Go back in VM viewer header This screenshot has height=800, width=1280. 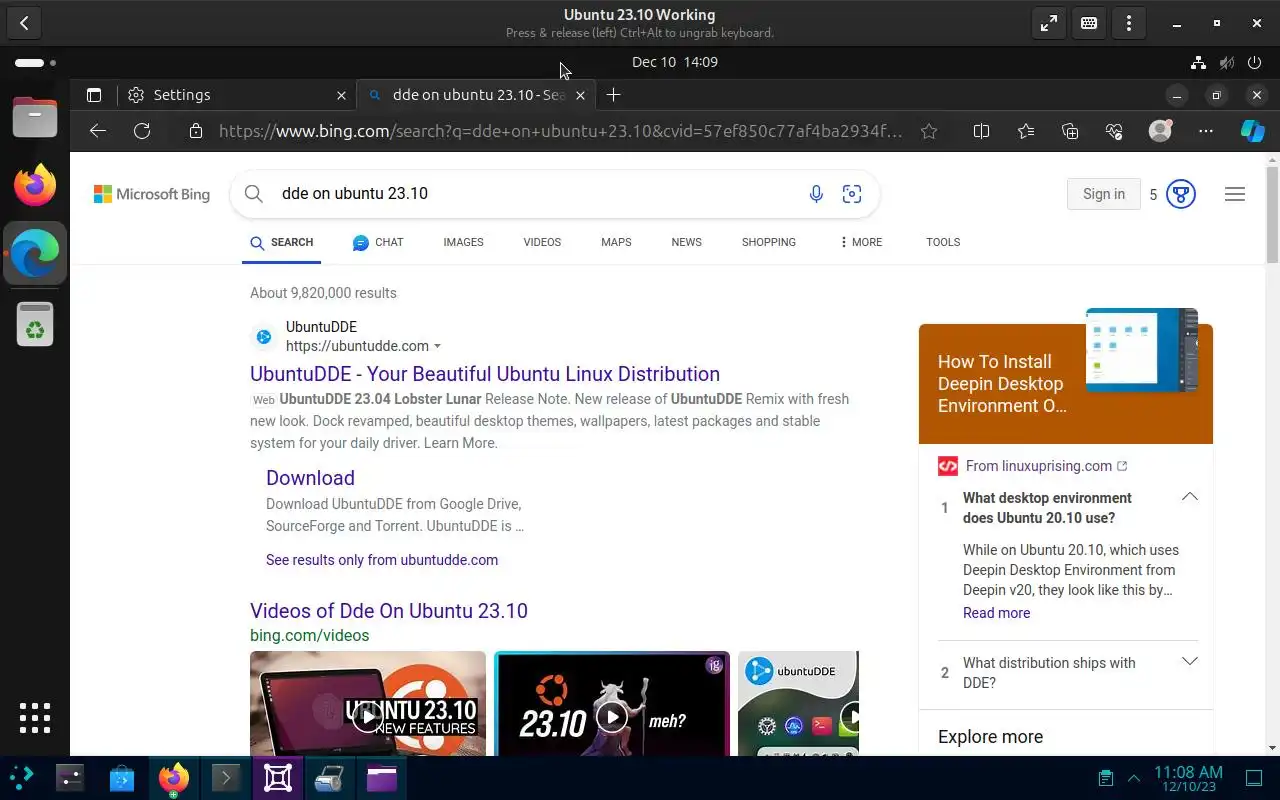(x=24, y=23)
